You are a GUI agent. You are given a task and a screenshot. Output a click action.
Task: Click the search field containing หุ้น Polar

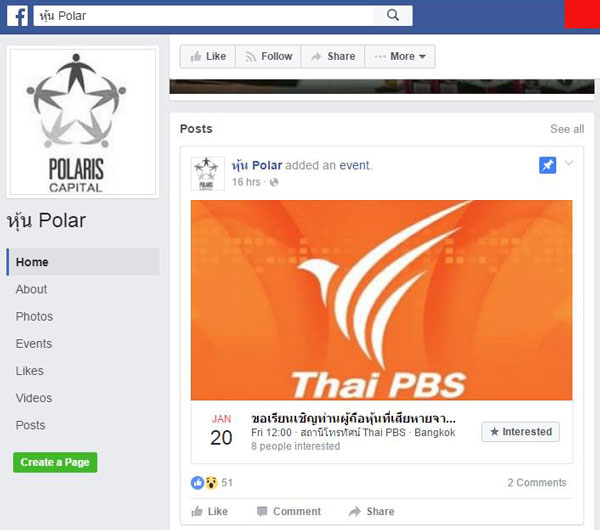click(203, 16)
